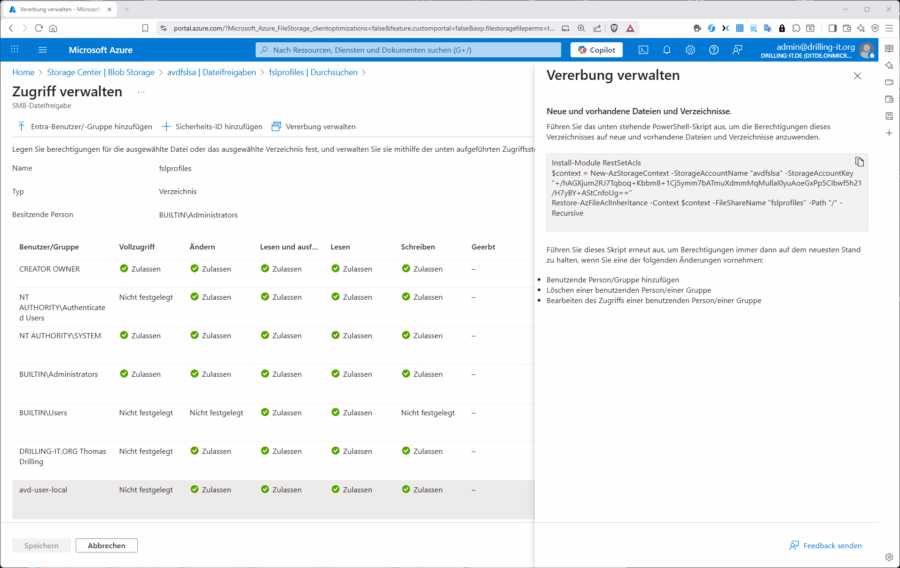The height and width of the screenshot is (568, 900).
Task: Click the feedback icon in the top bar
Action: [738, 49]
